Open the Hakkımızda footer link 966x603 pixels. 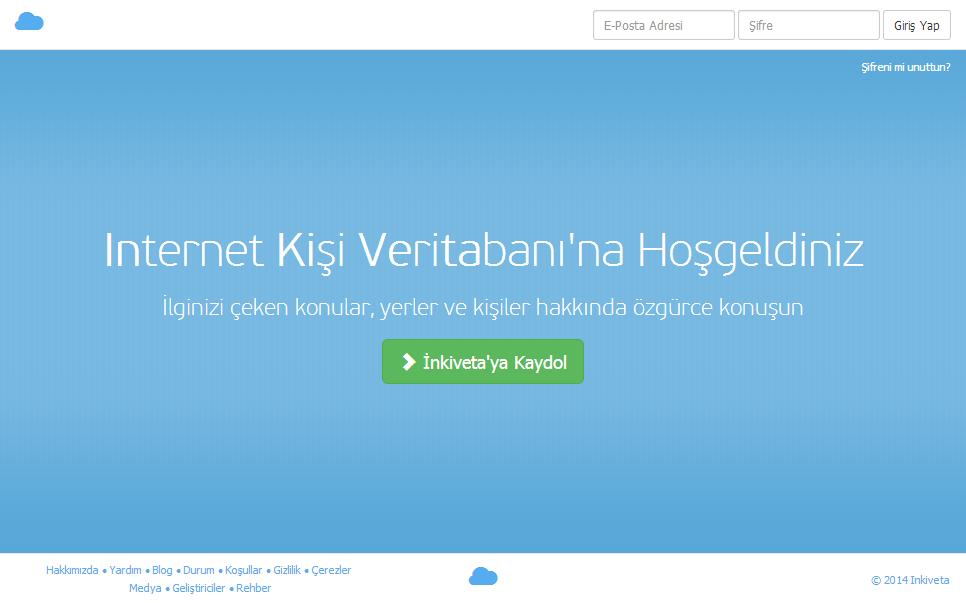tap(72, 570)
